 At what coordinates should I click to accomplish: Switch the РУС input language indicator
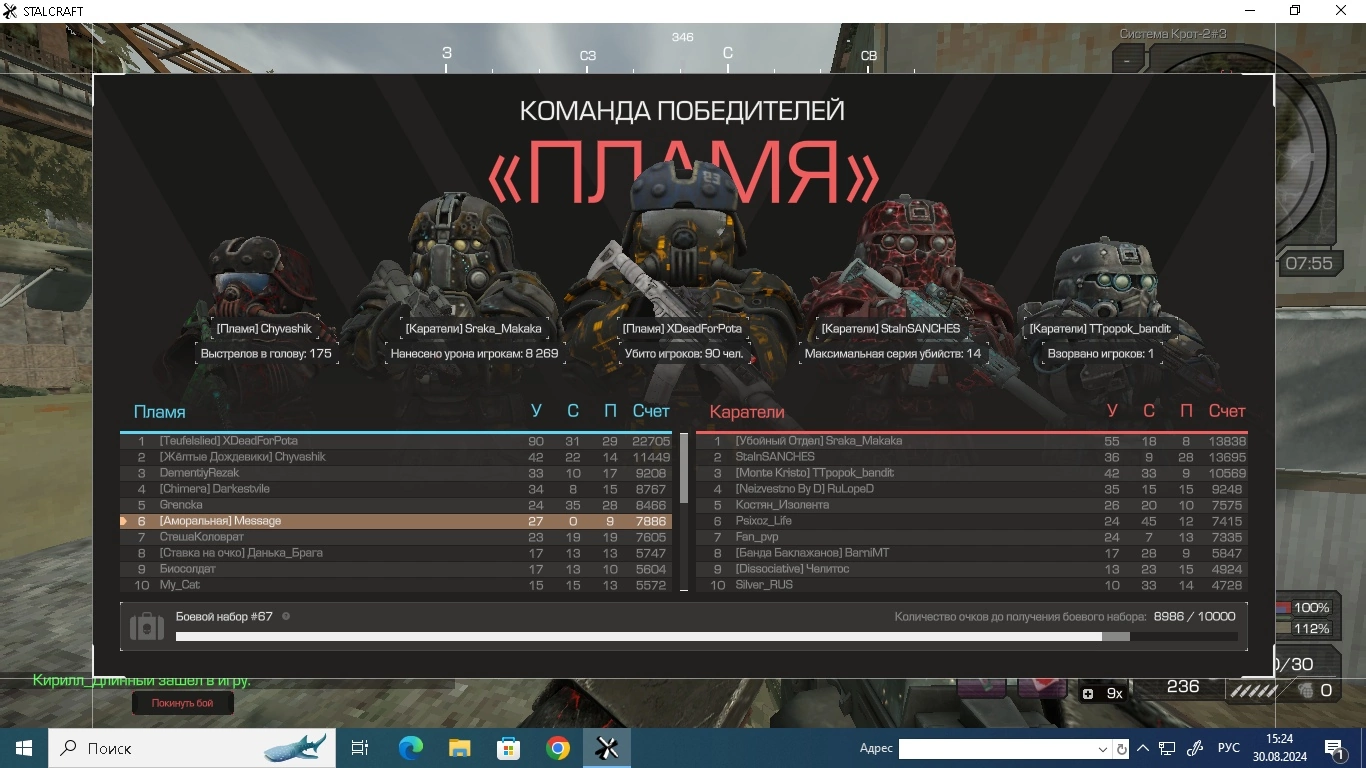[x=1229, y=748]
